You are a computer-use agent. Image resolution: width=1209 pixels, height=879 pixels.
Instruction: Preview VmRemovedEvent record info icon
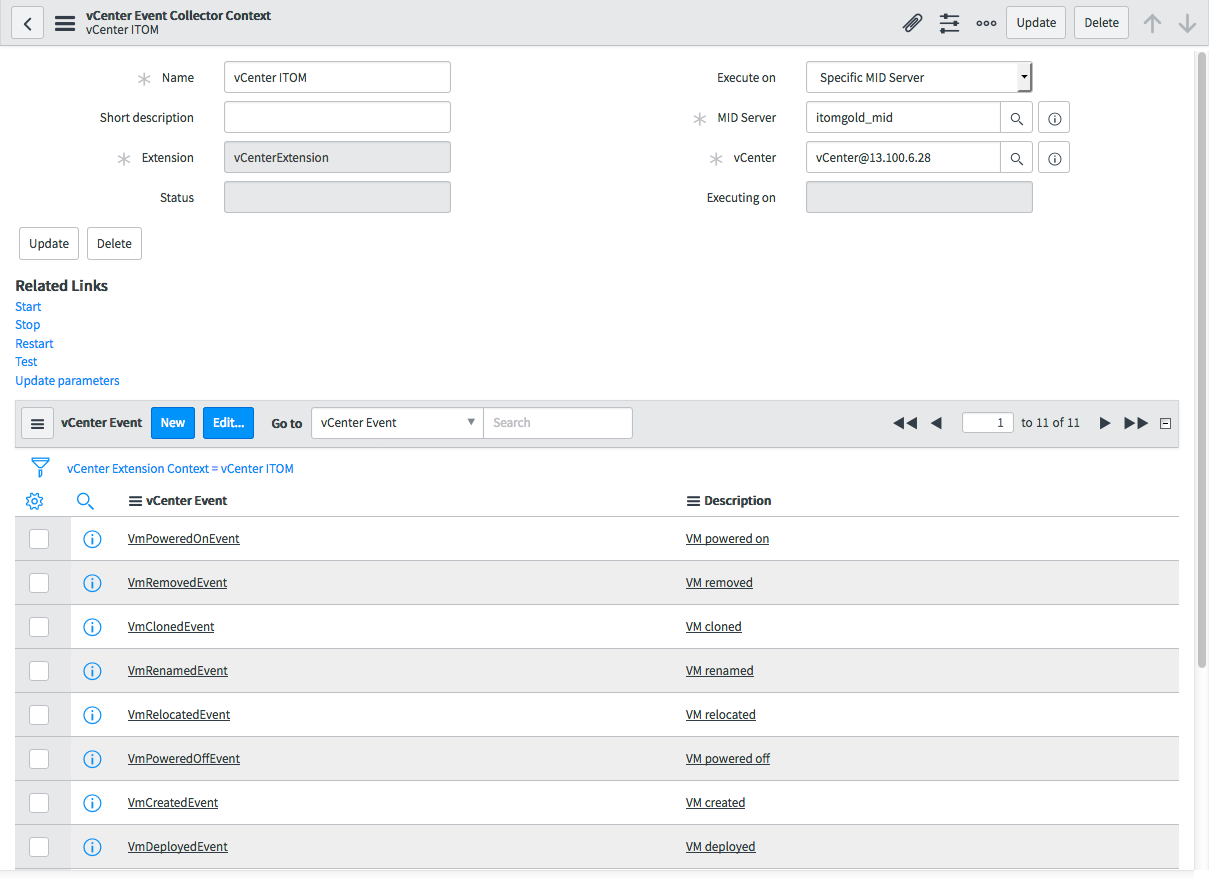(92, 583)
